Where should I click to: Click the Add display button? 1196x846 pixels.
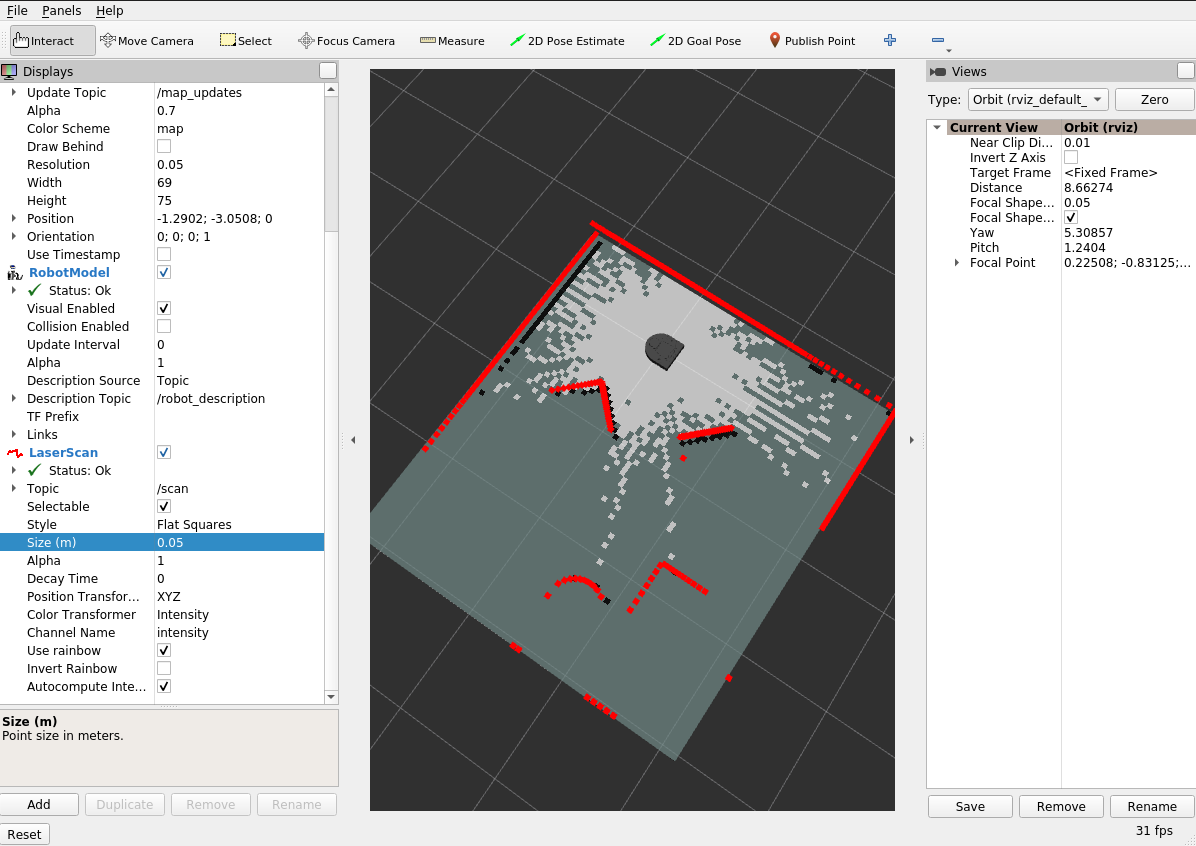tap(39, 805)
